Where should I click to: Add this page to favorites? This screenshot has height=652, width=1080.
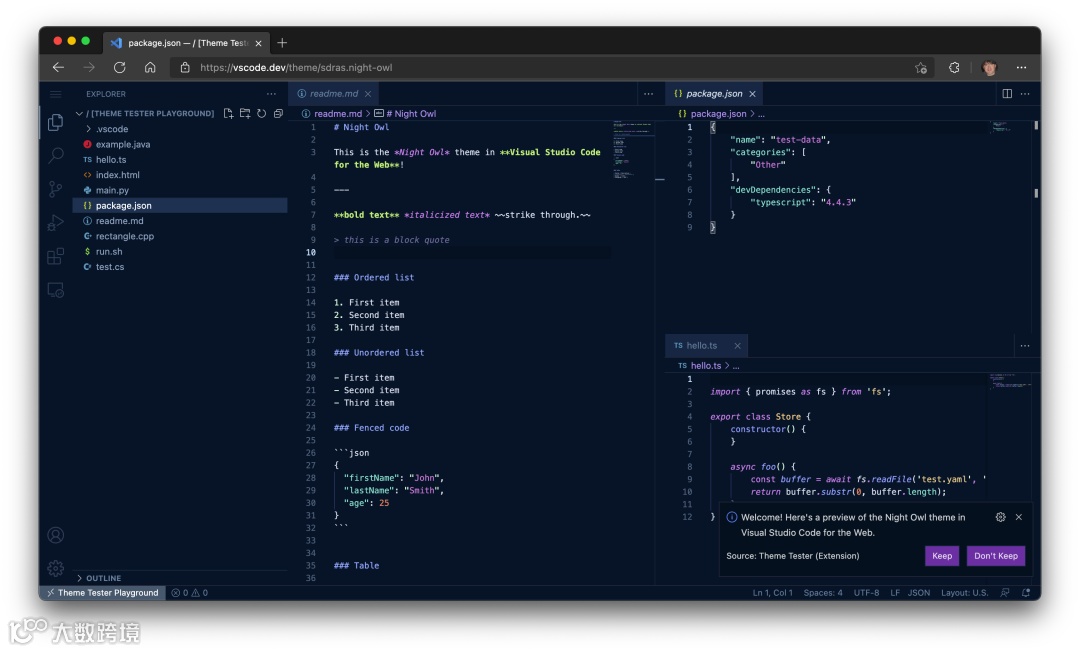click(x=921, y=67)
